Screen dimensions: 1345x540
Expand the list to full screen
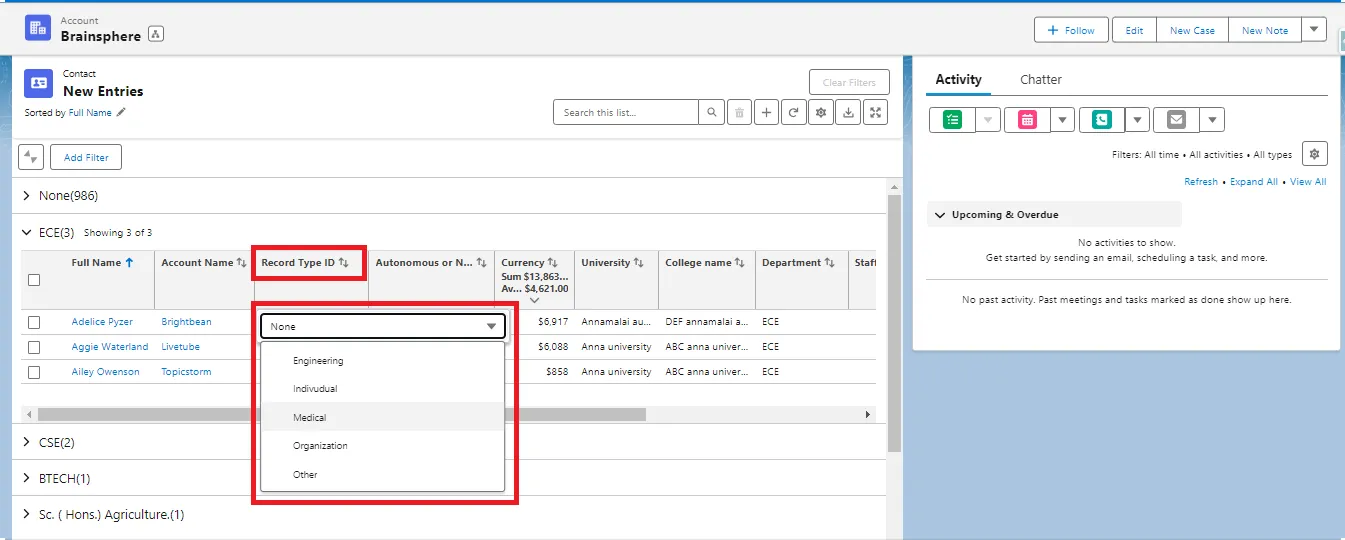coord(875,113)
